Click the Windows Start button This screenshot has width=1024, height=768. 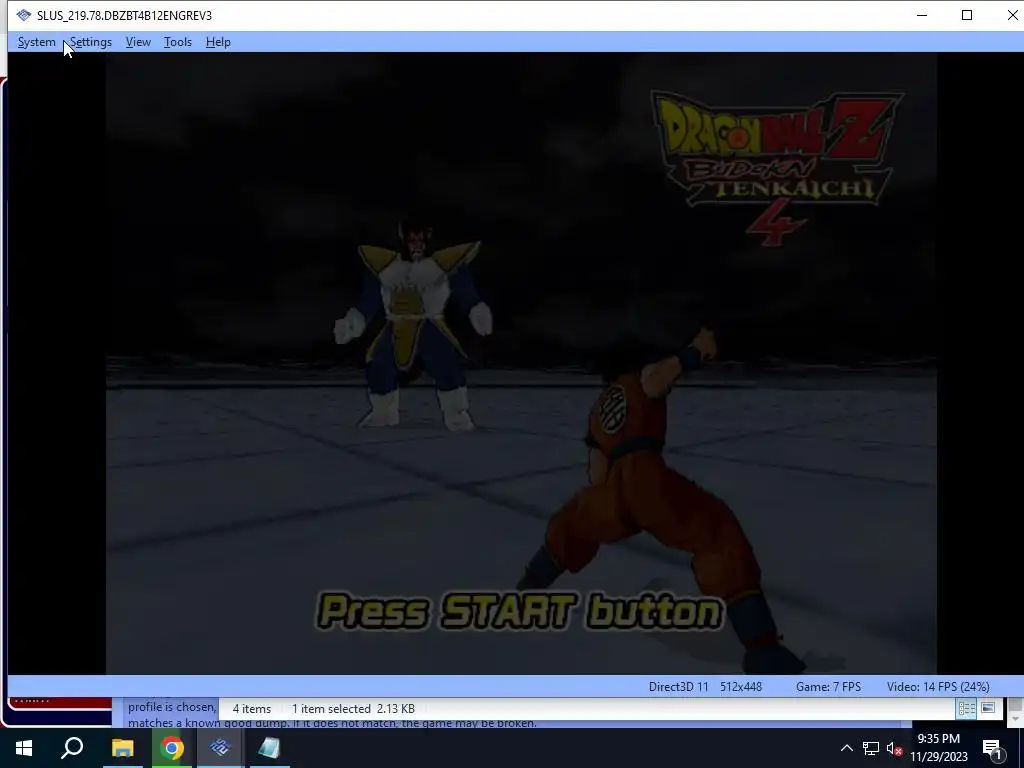pyautogui.click(x=24, y=748)
